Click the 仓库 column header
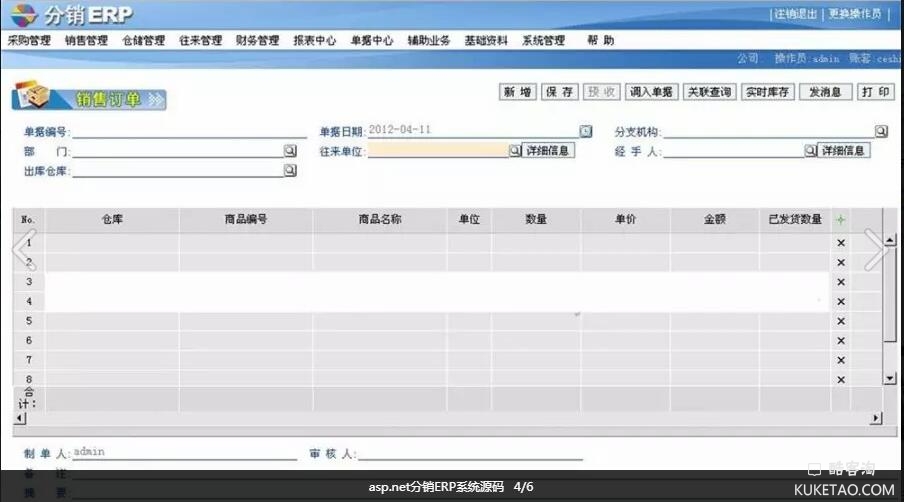904x502 pixels. tap(112, 220)
